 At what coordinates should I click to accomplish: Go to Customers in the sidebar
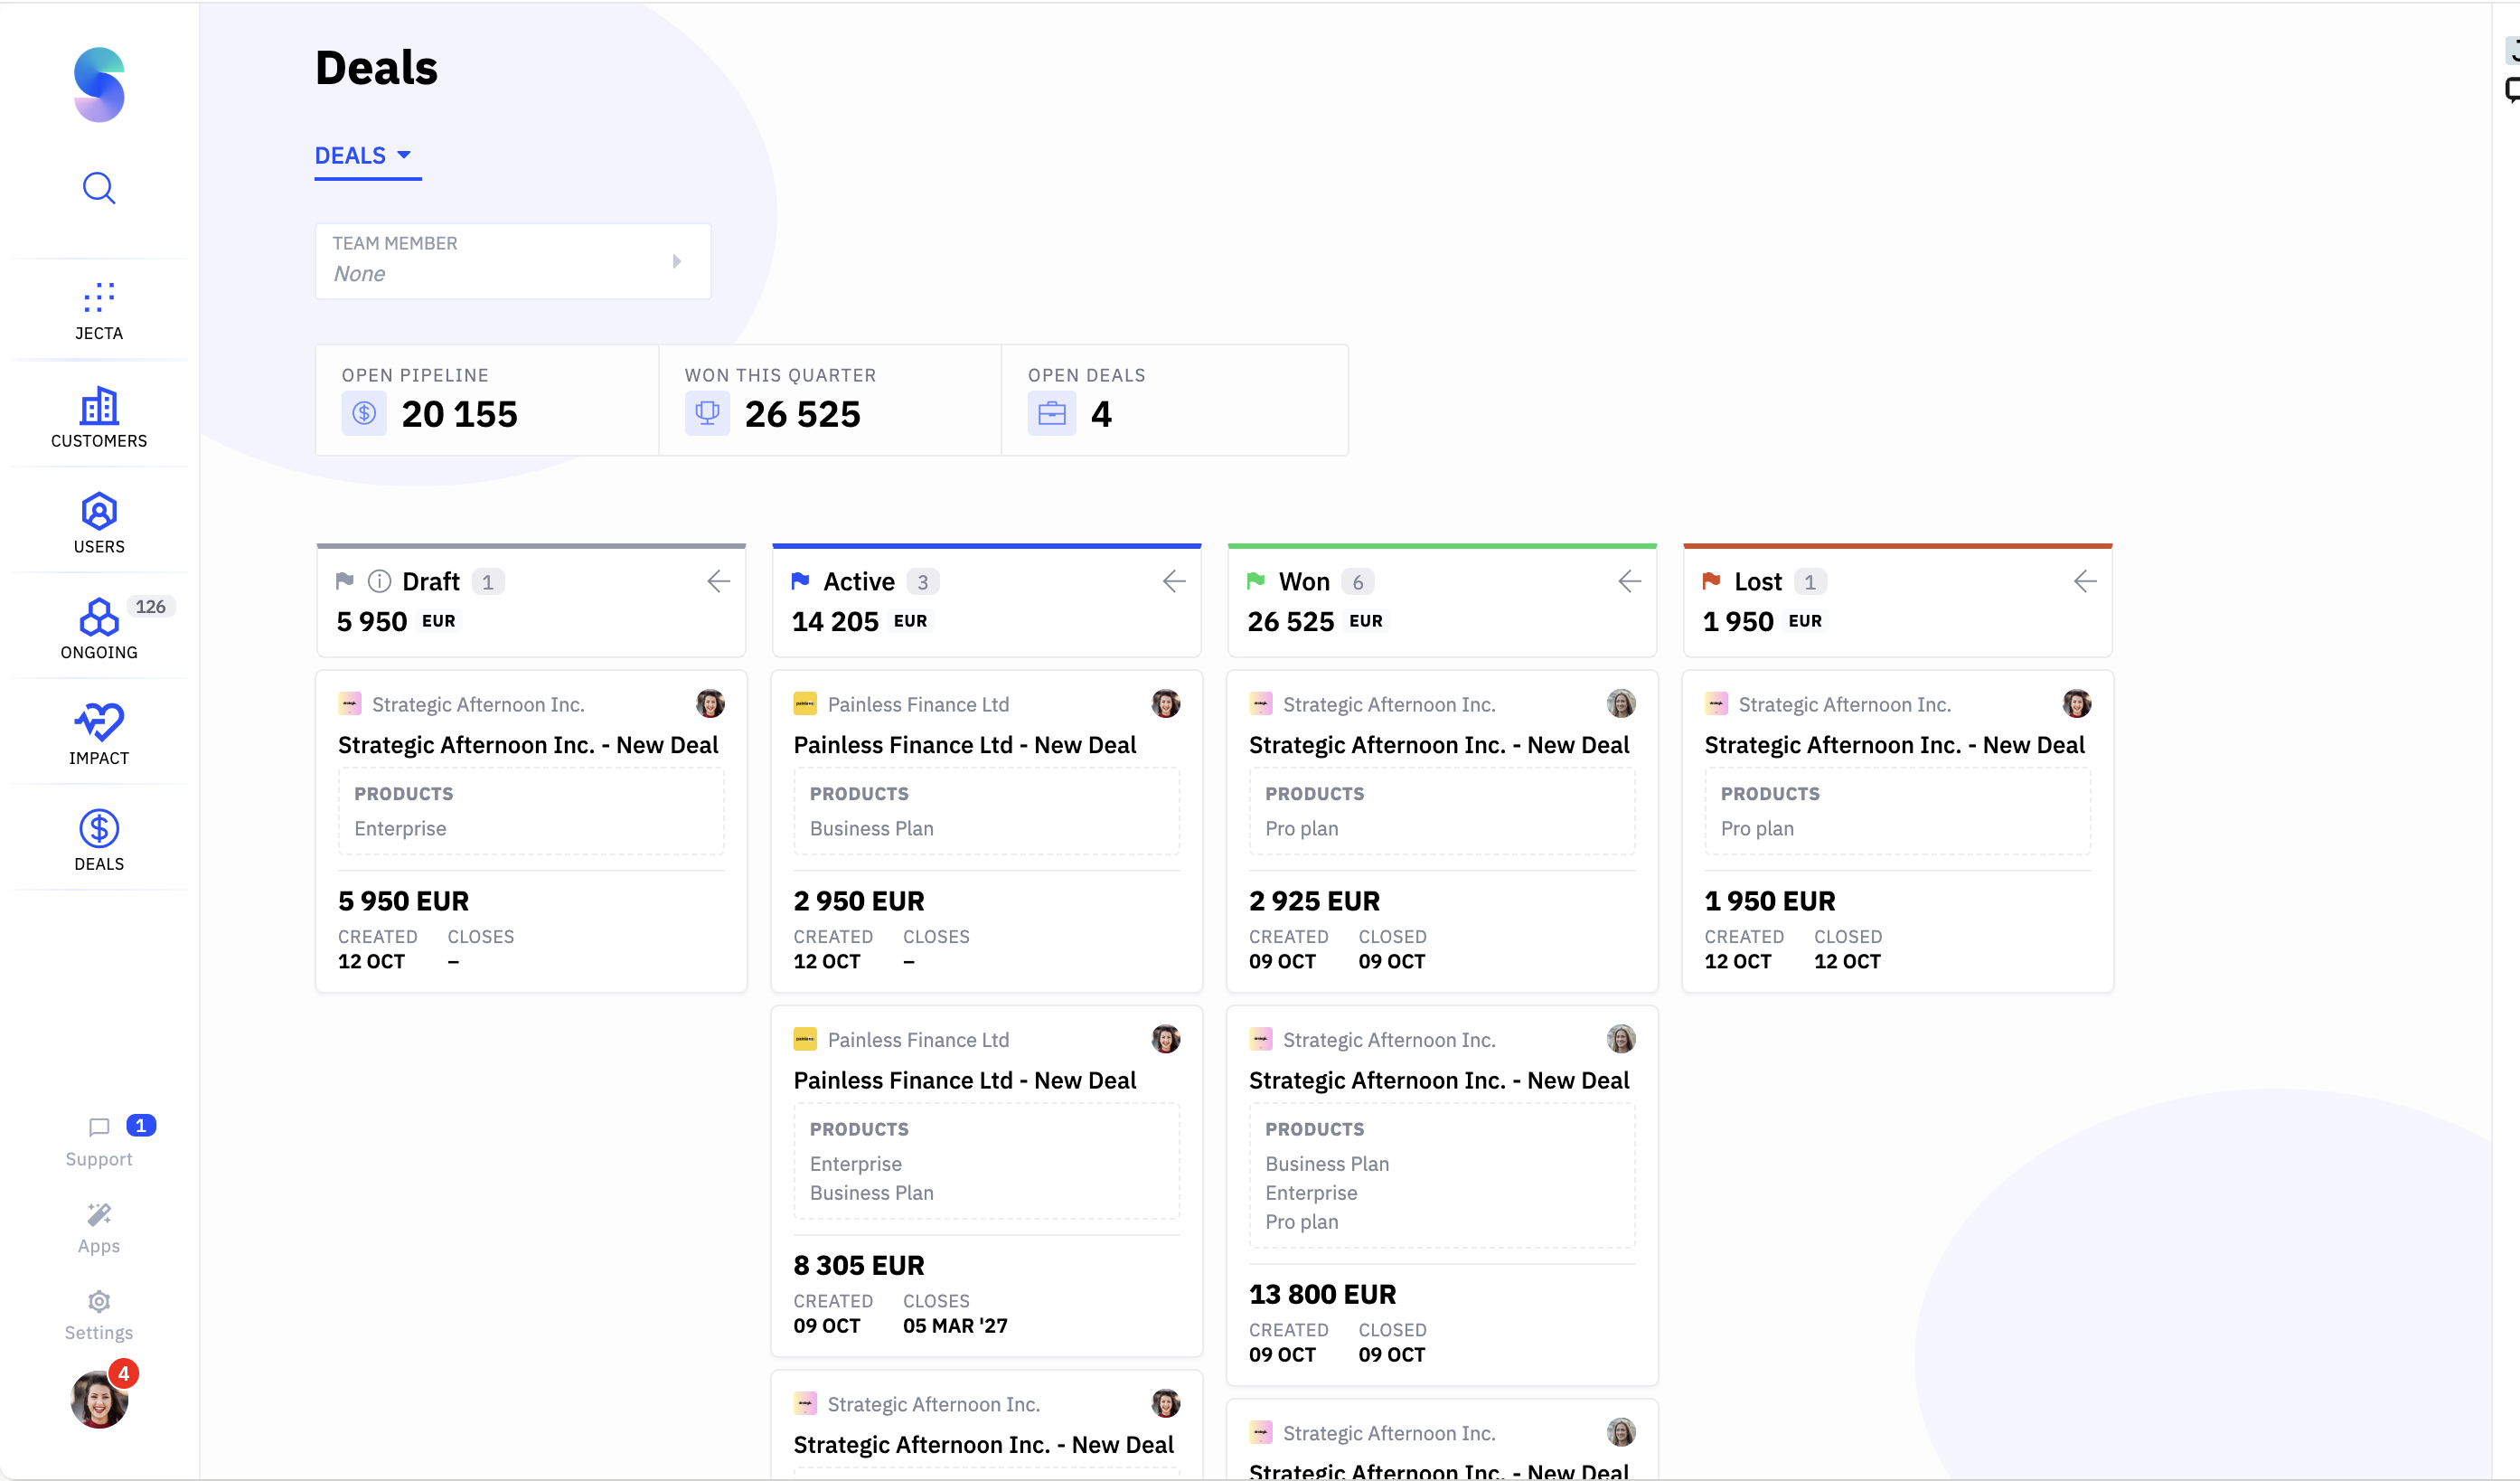[x=99, y=418]
